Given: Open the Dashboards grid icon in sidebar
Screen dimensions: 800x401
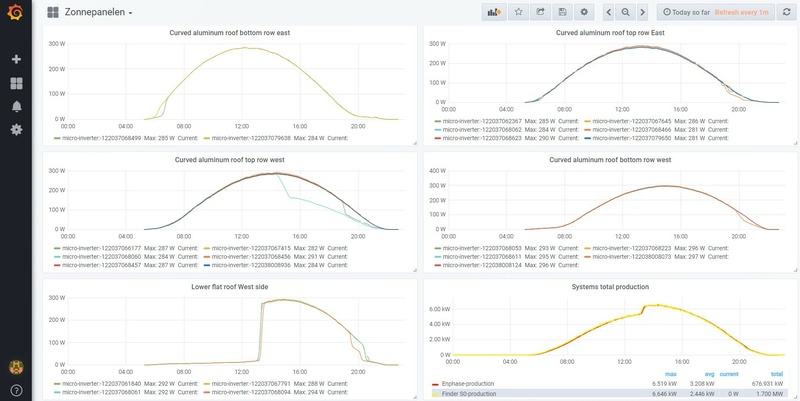Looking at the screenshot, I should [x=16, y=83].
